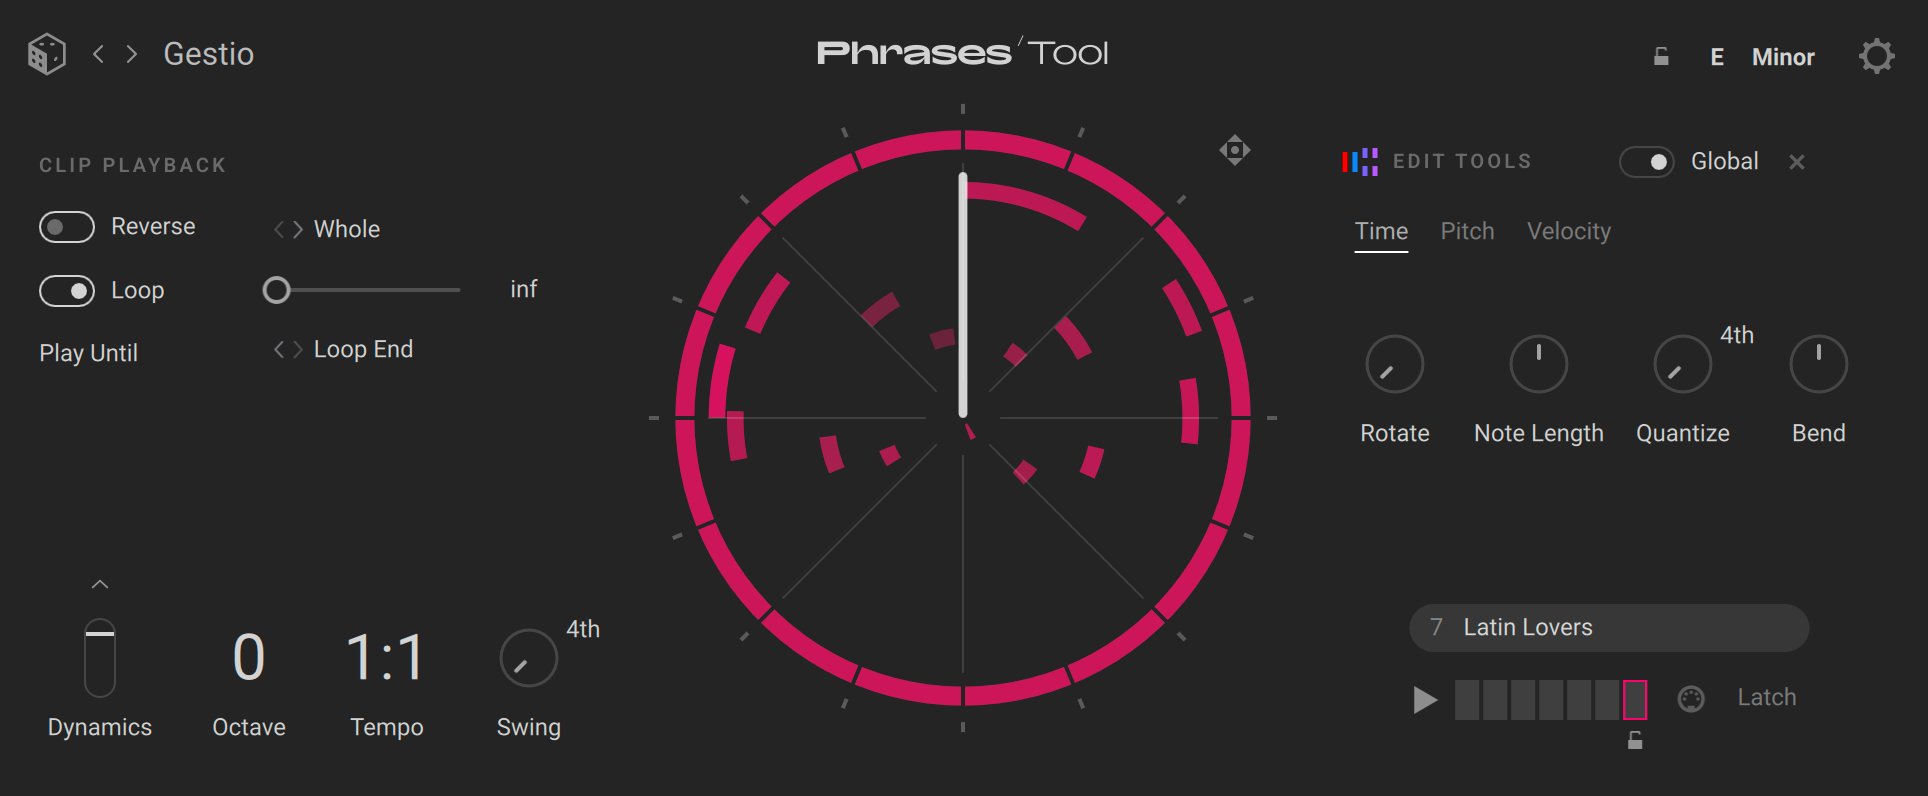Click the crosshair icon above the phrase wheel
Viewport: 1928px width, 796px height.
[x=1236, y=150]
